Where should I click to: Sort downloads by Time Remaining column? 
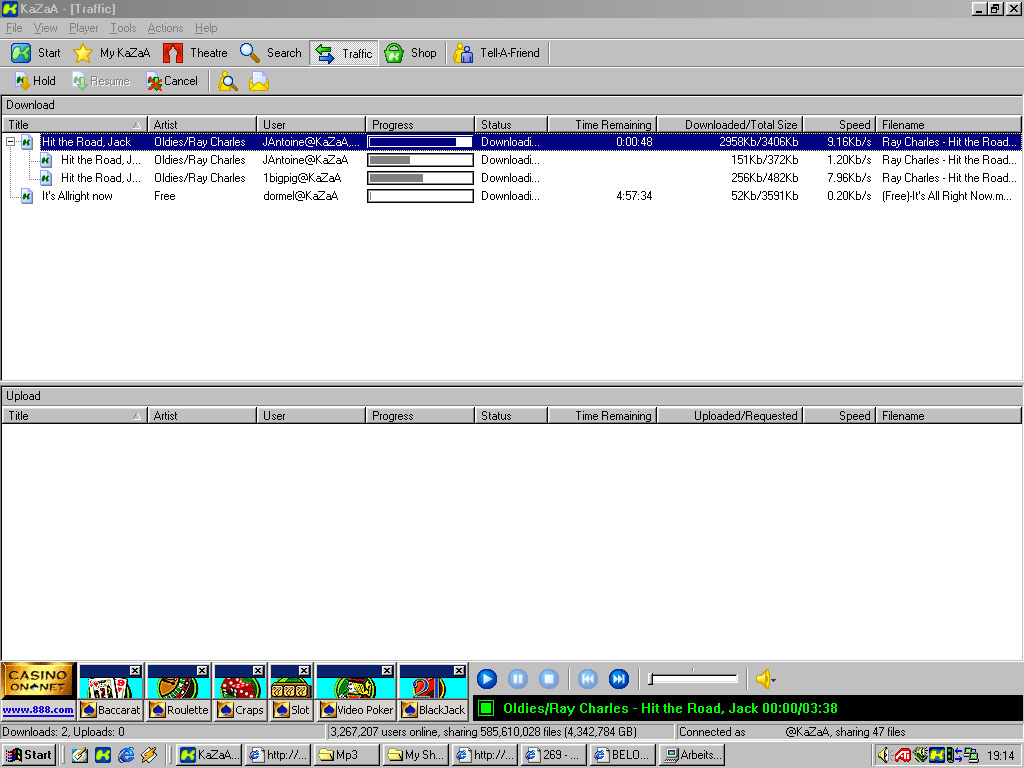pyautogui.click(x=603, y=125)
